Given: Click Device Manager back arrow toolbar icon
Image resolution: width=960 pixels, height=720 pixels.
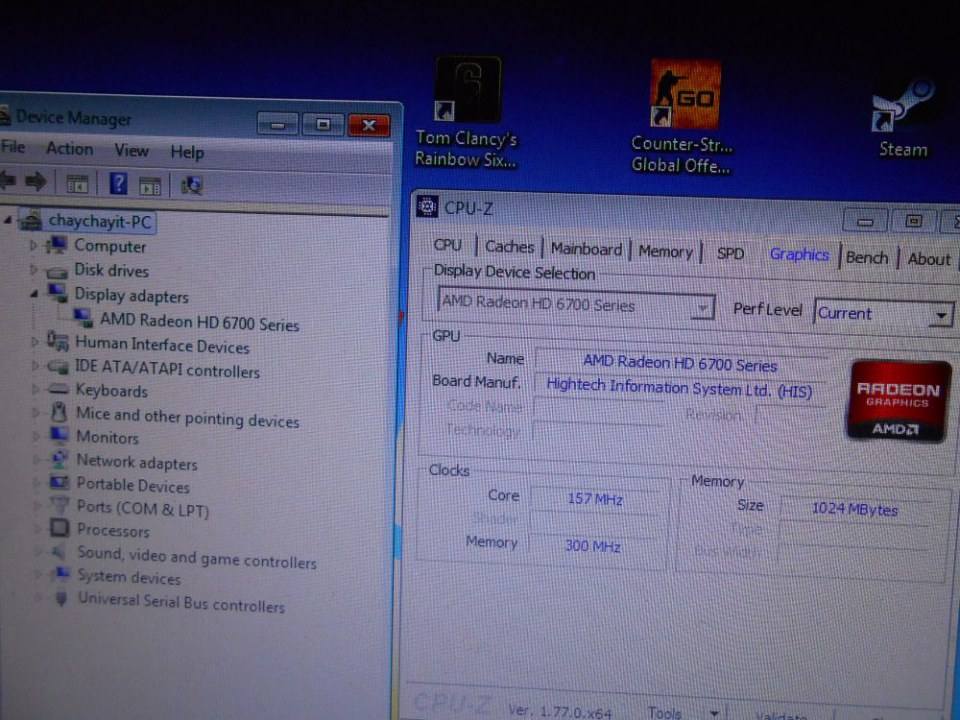Looking at the screenshot, I should (x=8, y=180).
